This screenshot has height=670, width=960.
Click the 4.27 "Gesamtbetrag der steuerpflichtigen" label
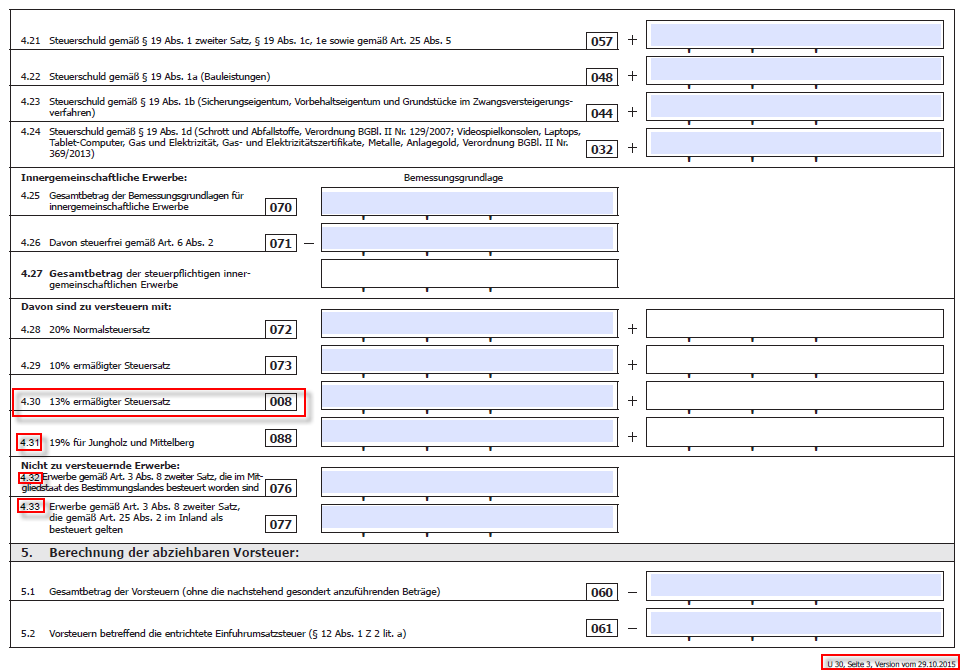click(150, 279)
